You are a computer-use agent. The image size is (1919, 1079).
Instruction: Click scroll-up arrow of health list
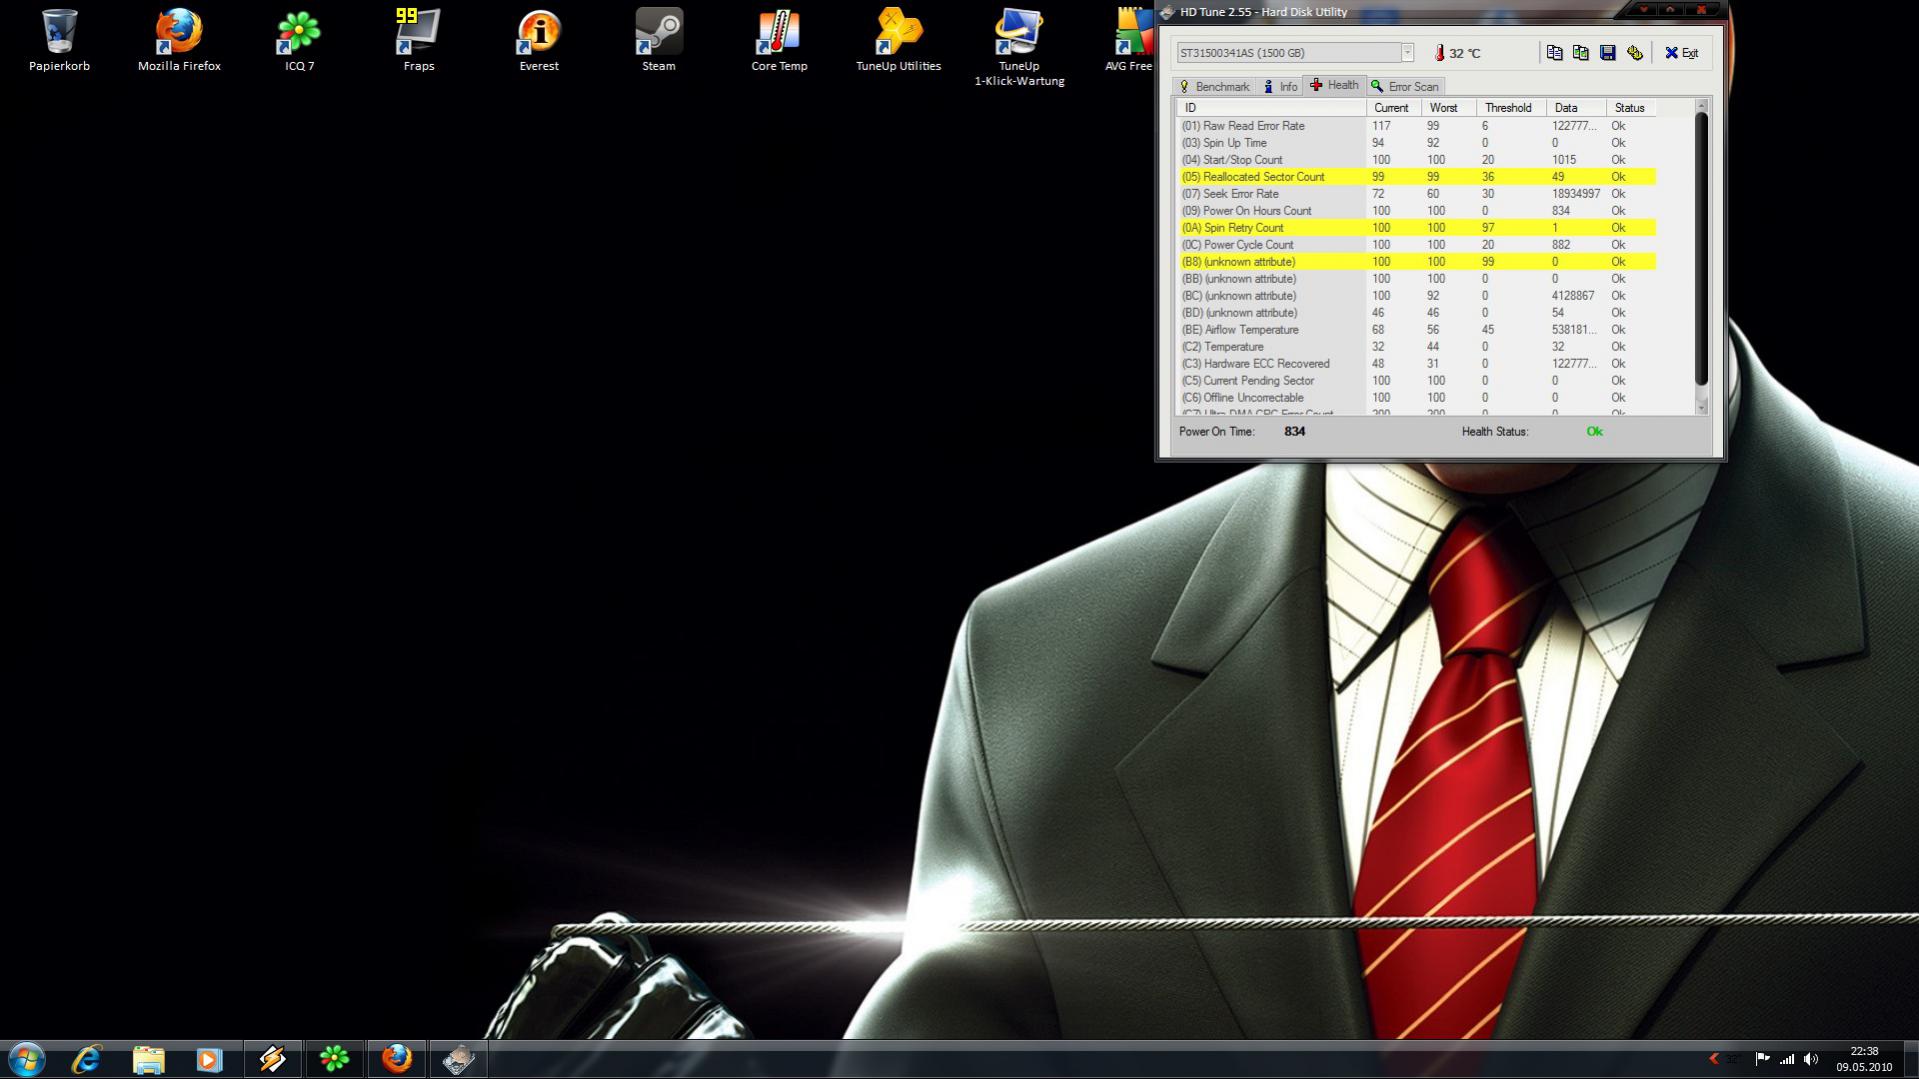[x=1702, y=106]
